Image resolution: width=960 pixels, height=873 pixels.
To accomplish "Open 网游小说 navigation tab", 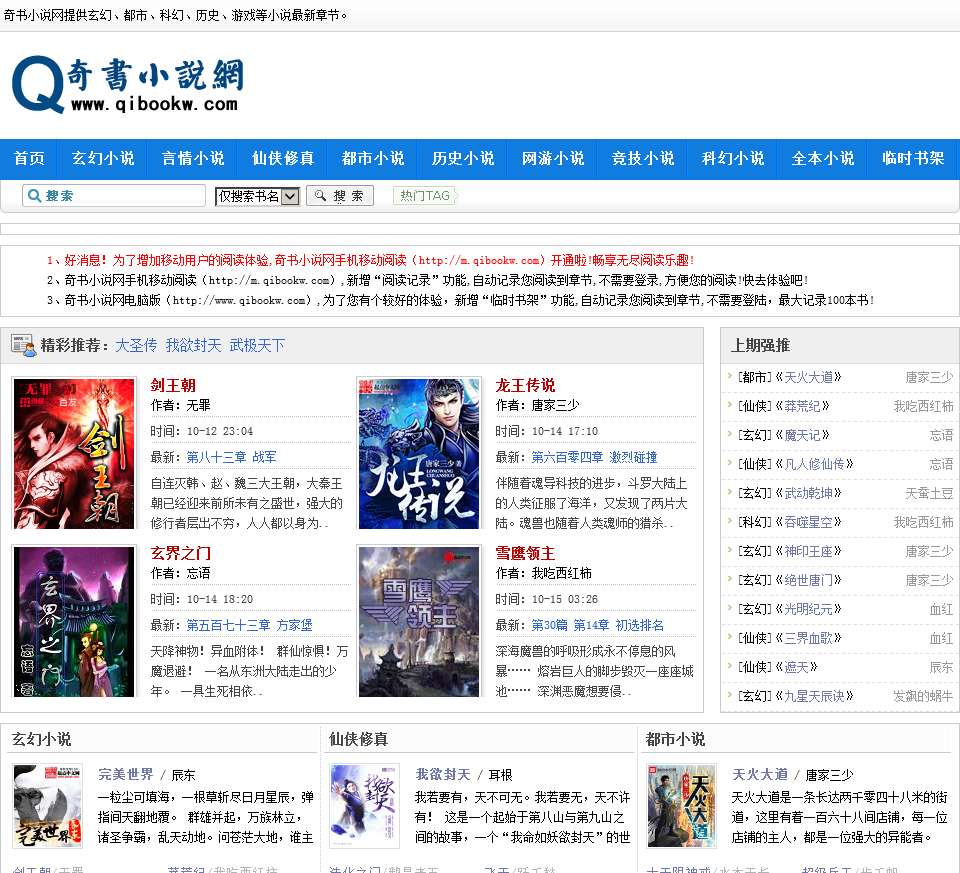I will tap(553, 159).
